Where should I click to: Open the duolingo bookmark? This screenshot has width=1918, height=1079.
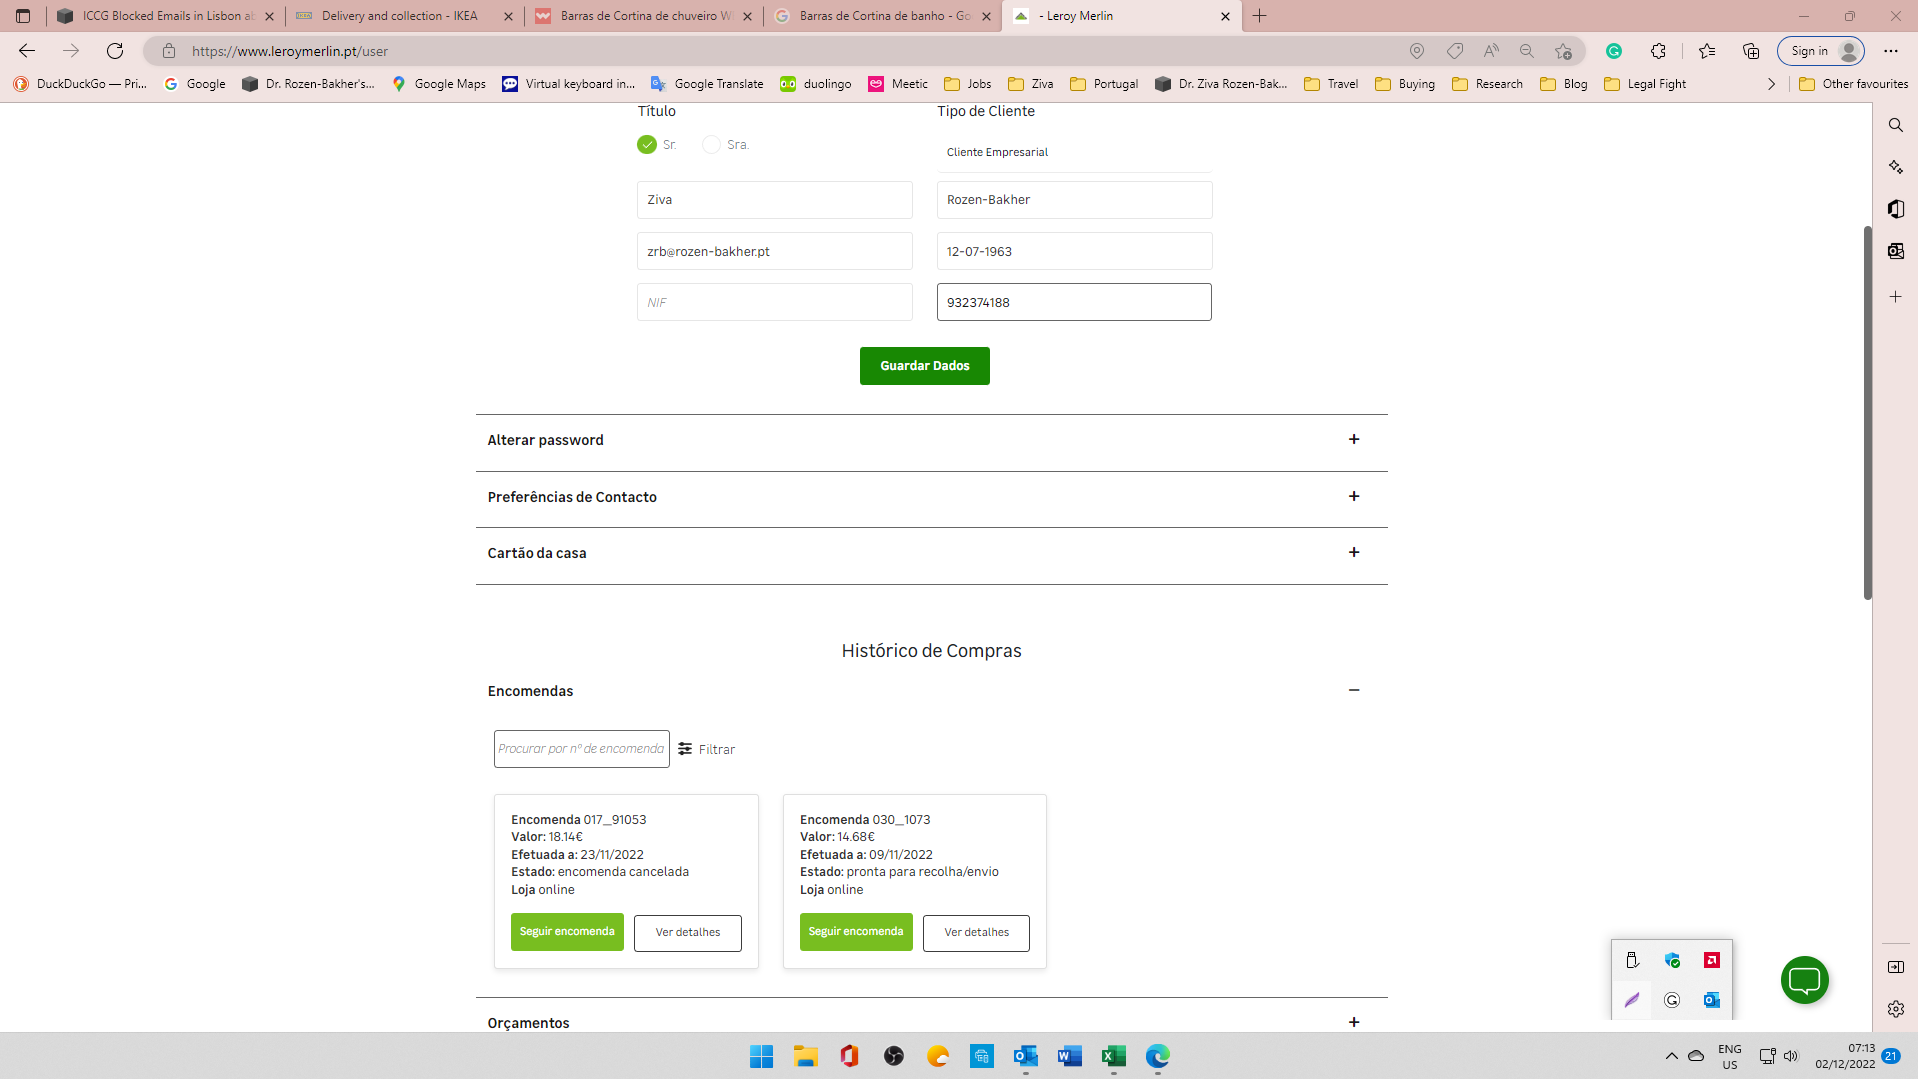tap(815, 84)
